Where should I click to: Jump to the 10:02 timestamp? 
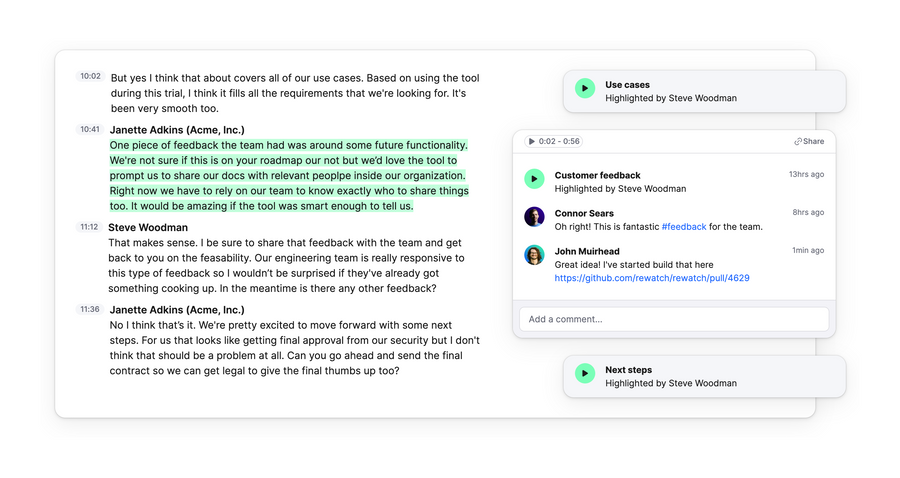pyautogui.click(x=90, y=77)
